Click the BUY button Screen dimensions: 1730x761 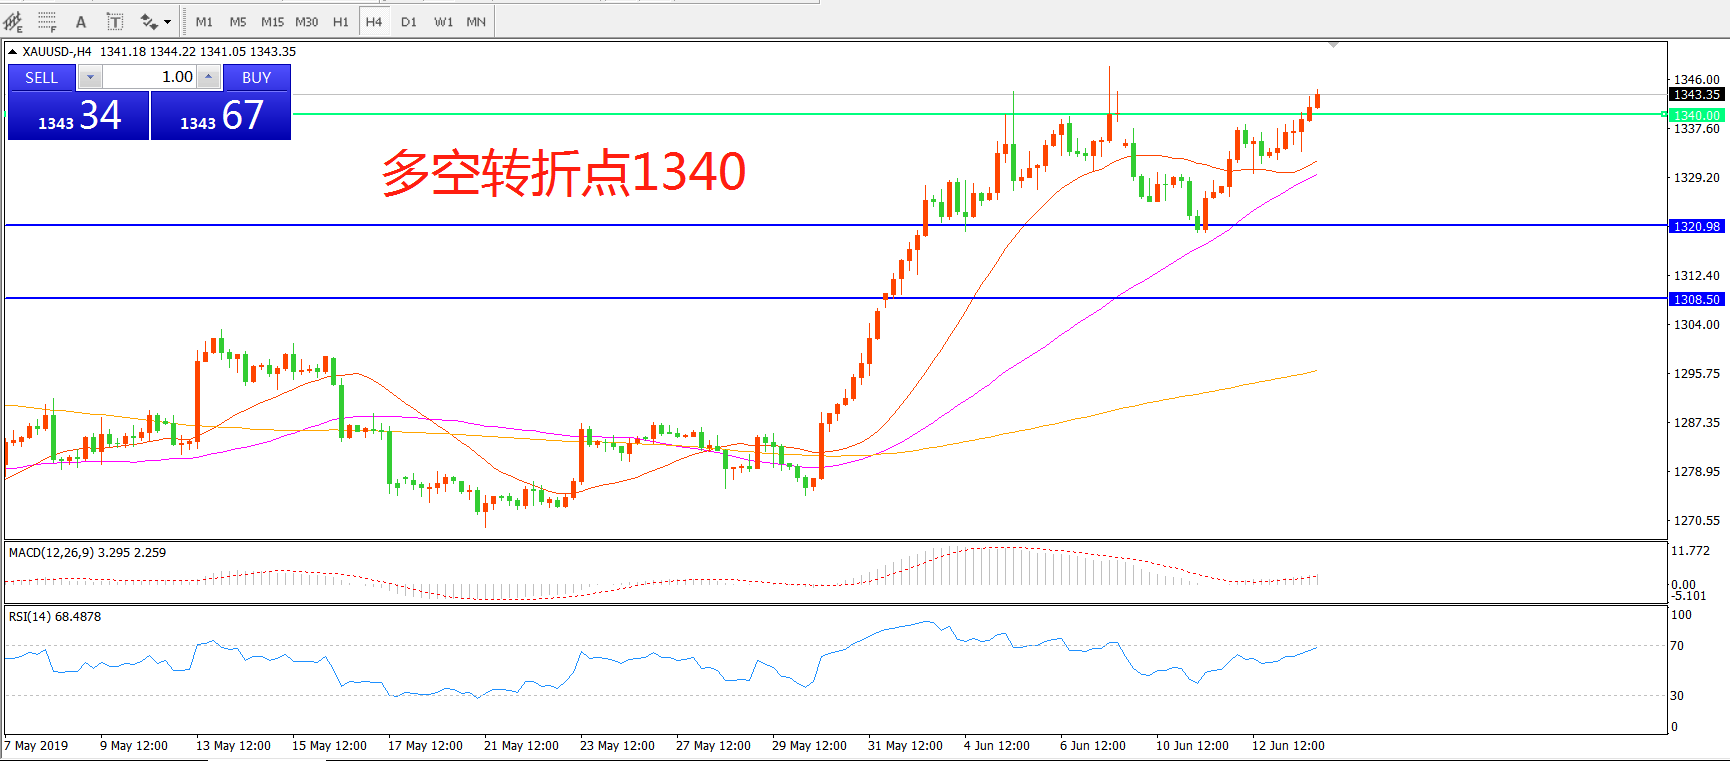click(x=256, y=77)
